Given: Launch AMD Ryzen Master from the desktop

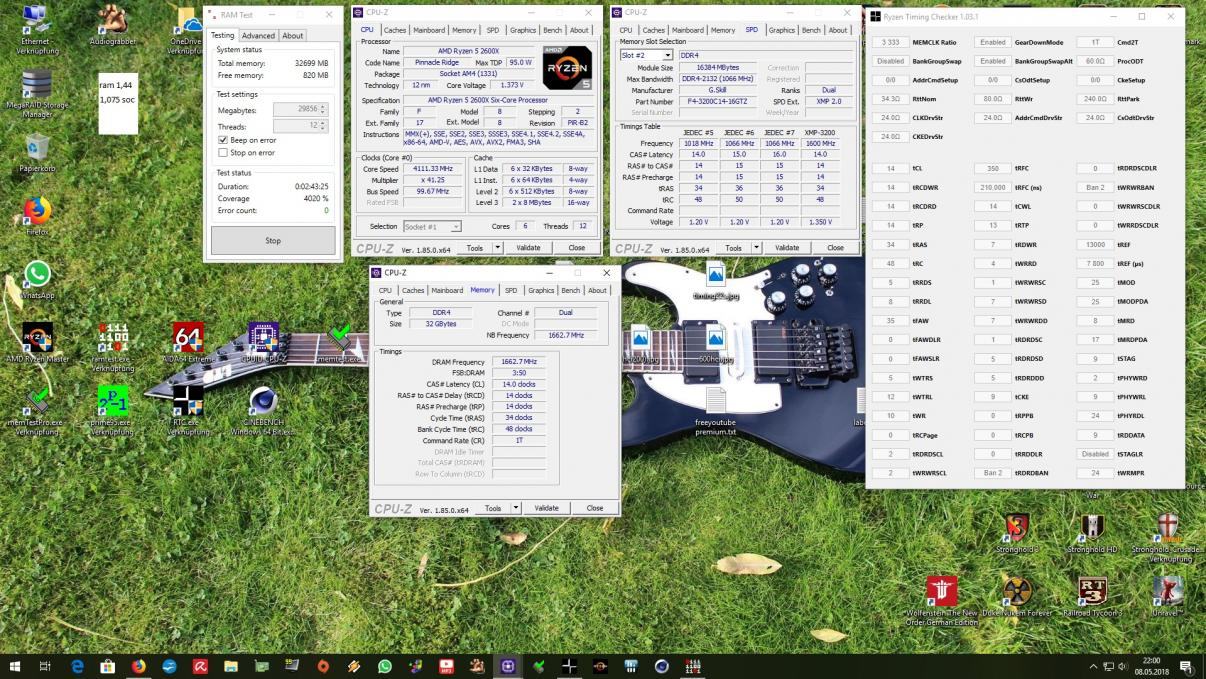Looking at the screenshot, I should tap(37, 343).
